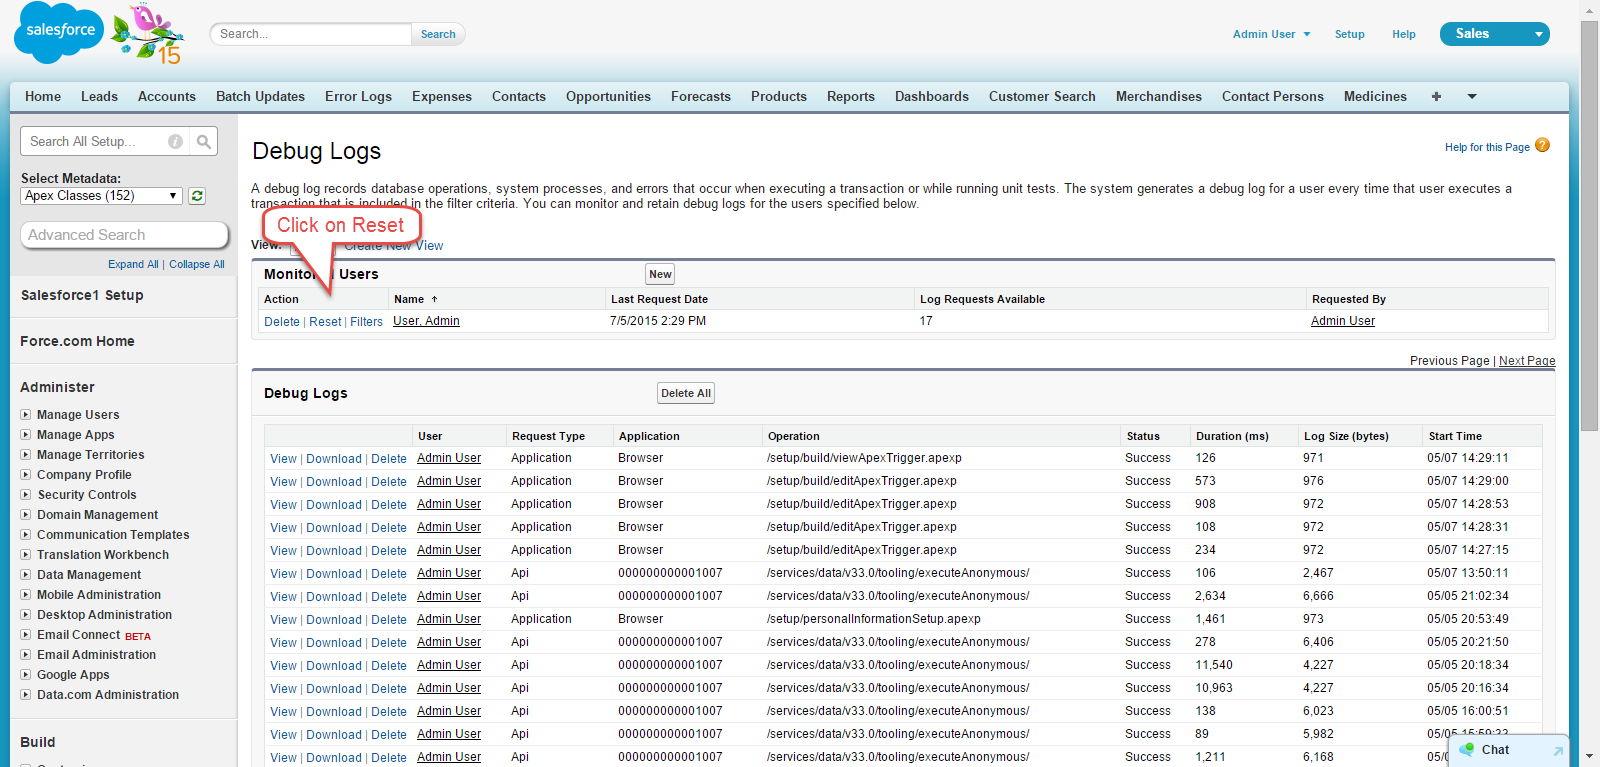Viewport: 1600px width, 767px height.
Task: Click the orange Help for this Page icon
Action: (1542, 146)
